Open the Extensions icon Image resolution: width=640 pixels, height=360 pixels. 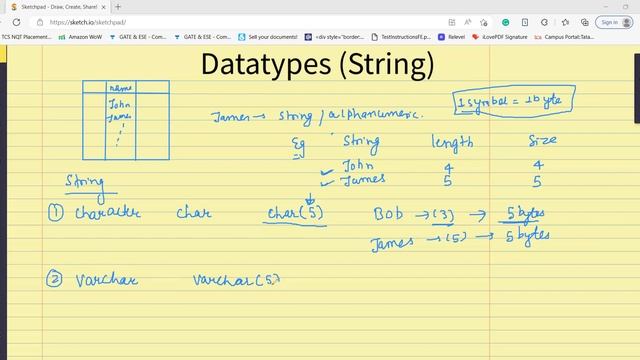tap(544, 22)
